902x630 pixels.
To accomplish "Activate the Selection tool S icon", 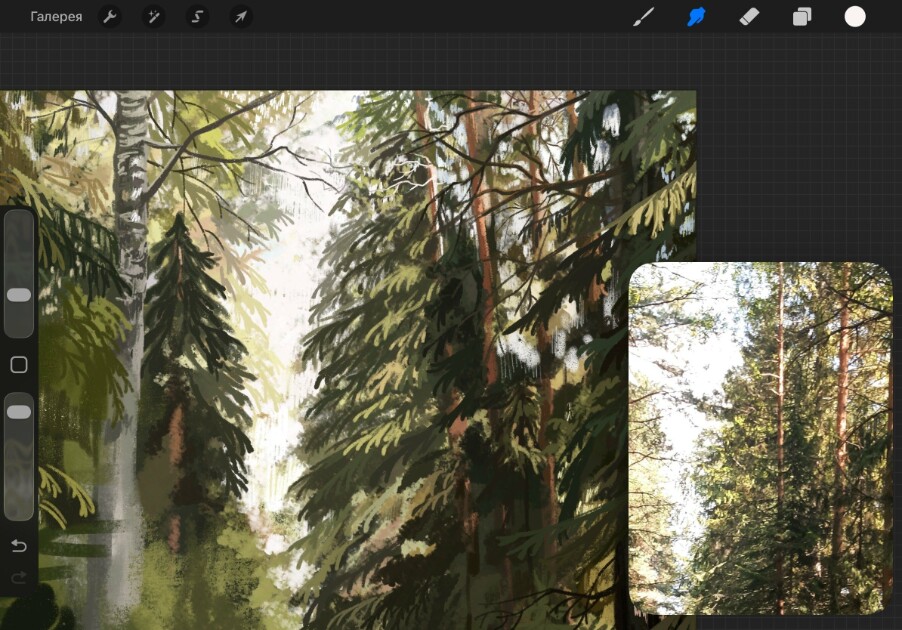I will tap(197, 17).
